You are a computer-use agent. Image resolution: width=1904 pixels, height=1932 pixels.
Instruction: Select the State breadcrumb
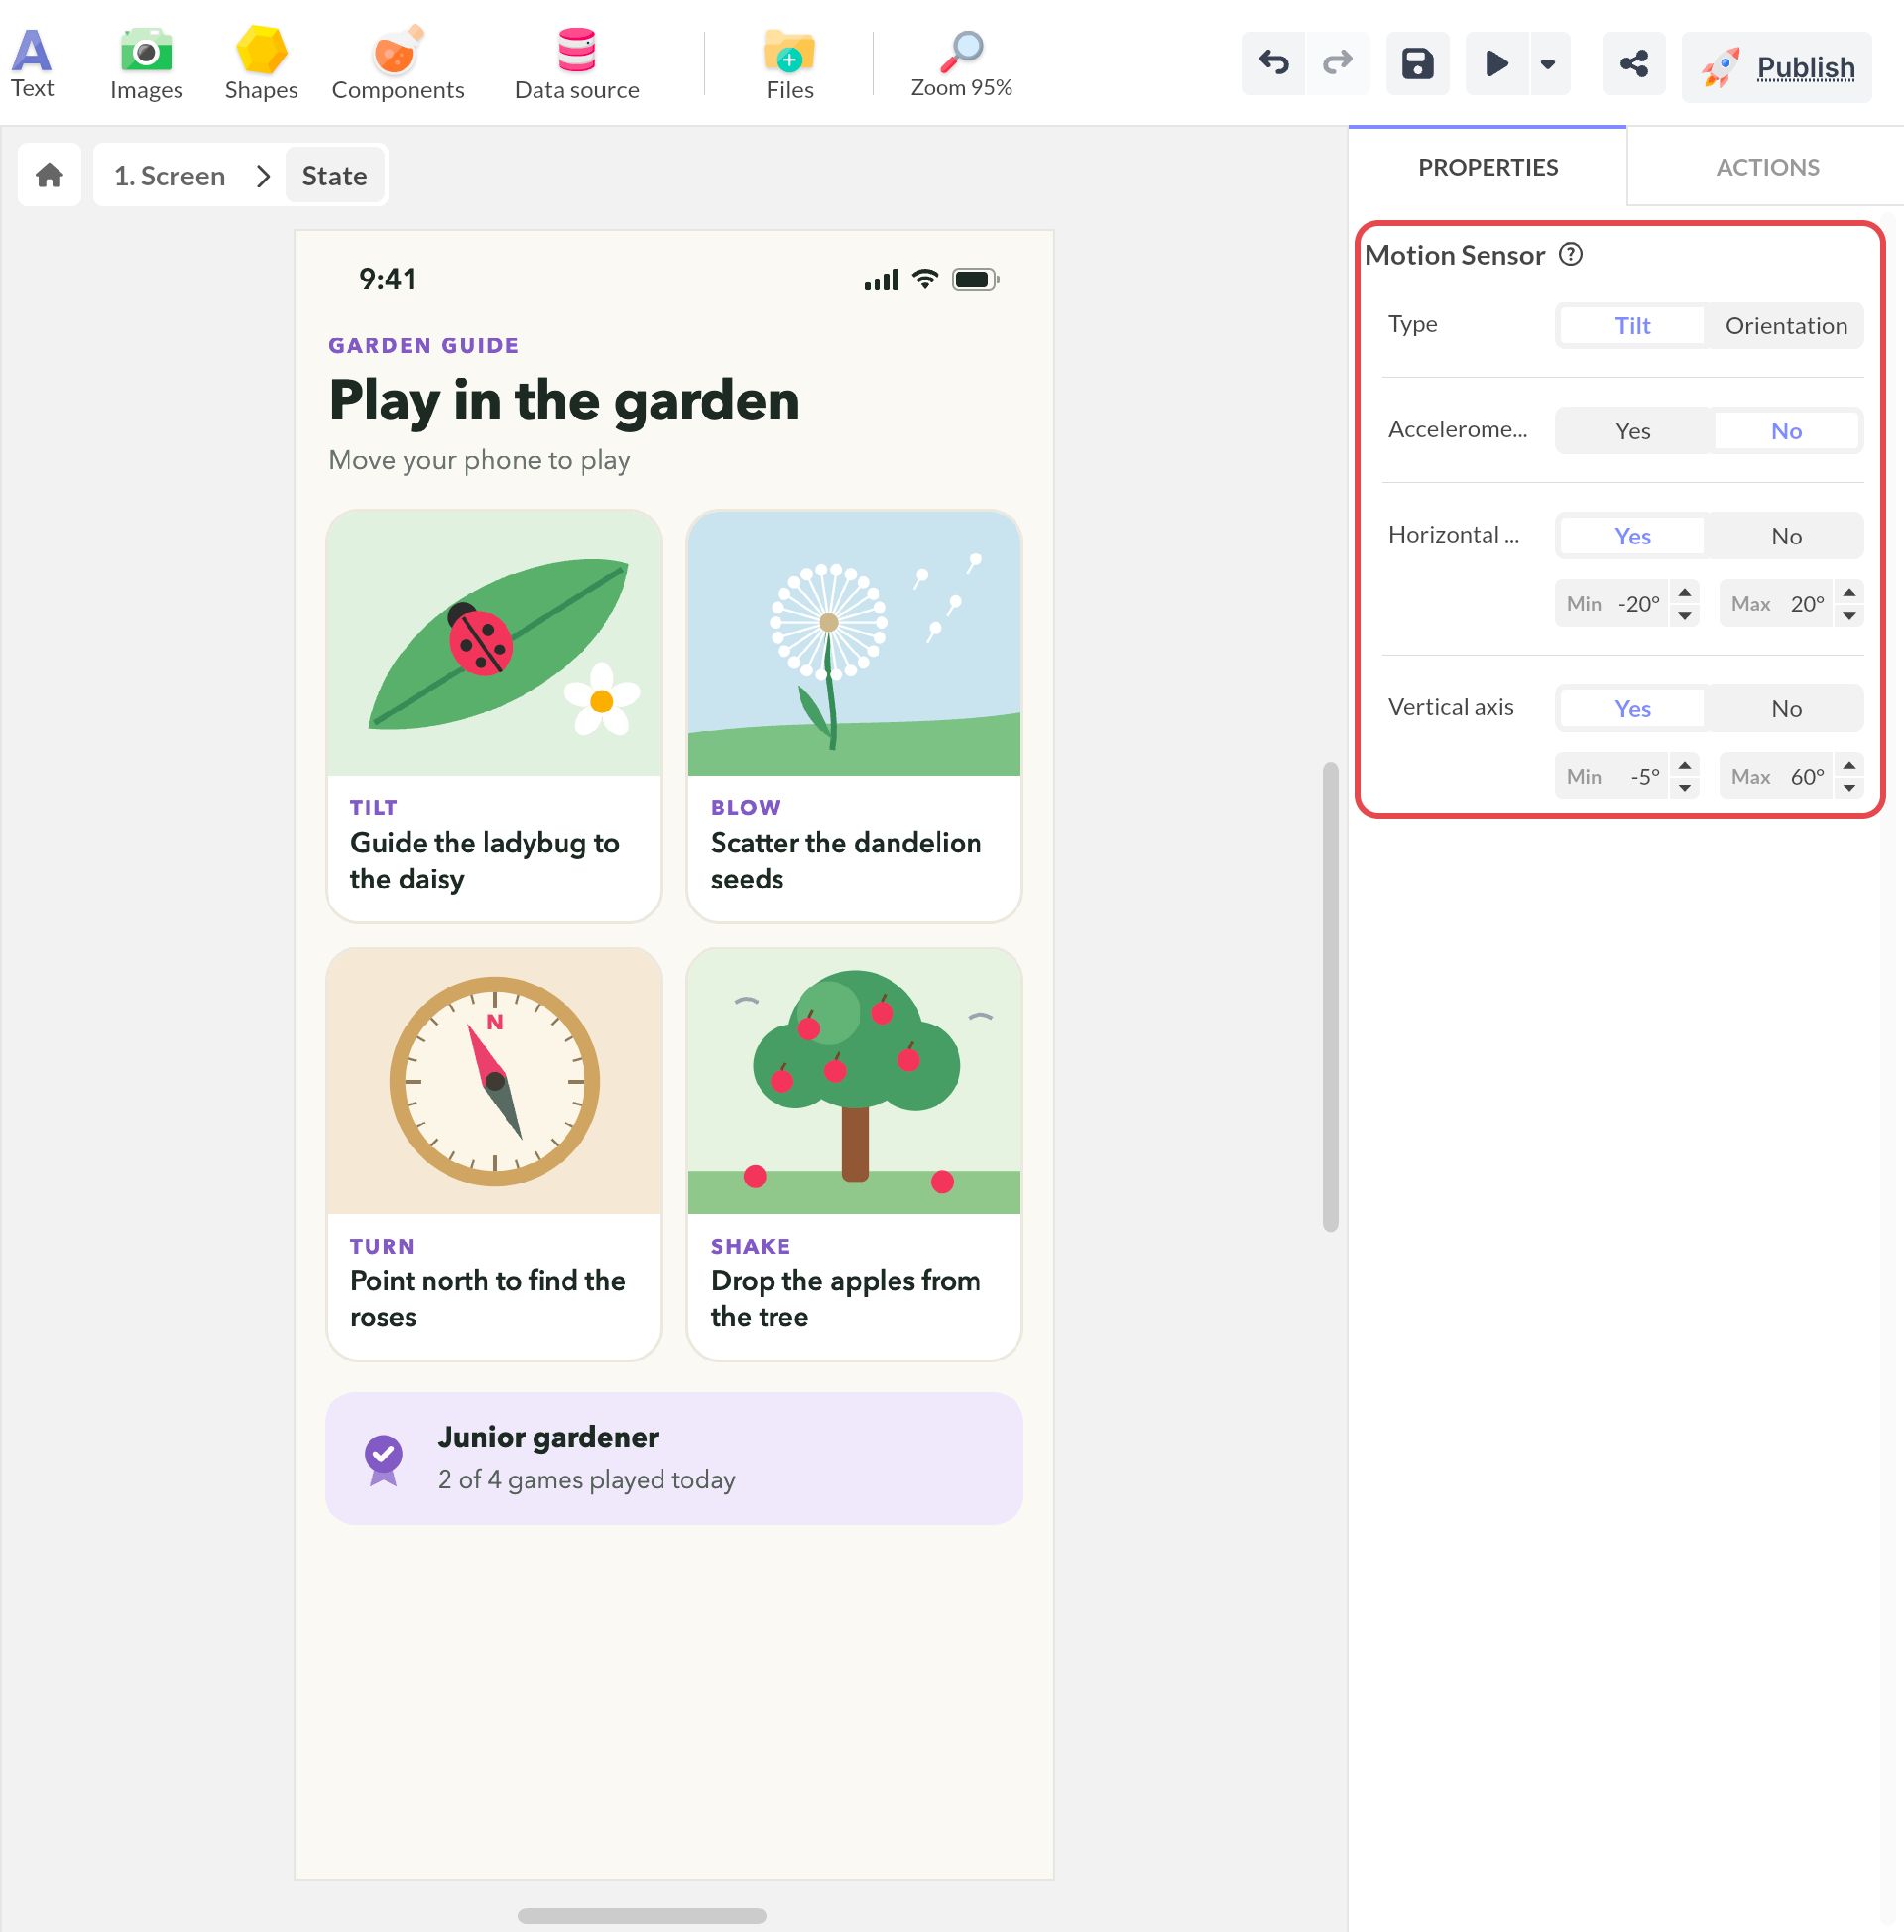pos(334,175)
